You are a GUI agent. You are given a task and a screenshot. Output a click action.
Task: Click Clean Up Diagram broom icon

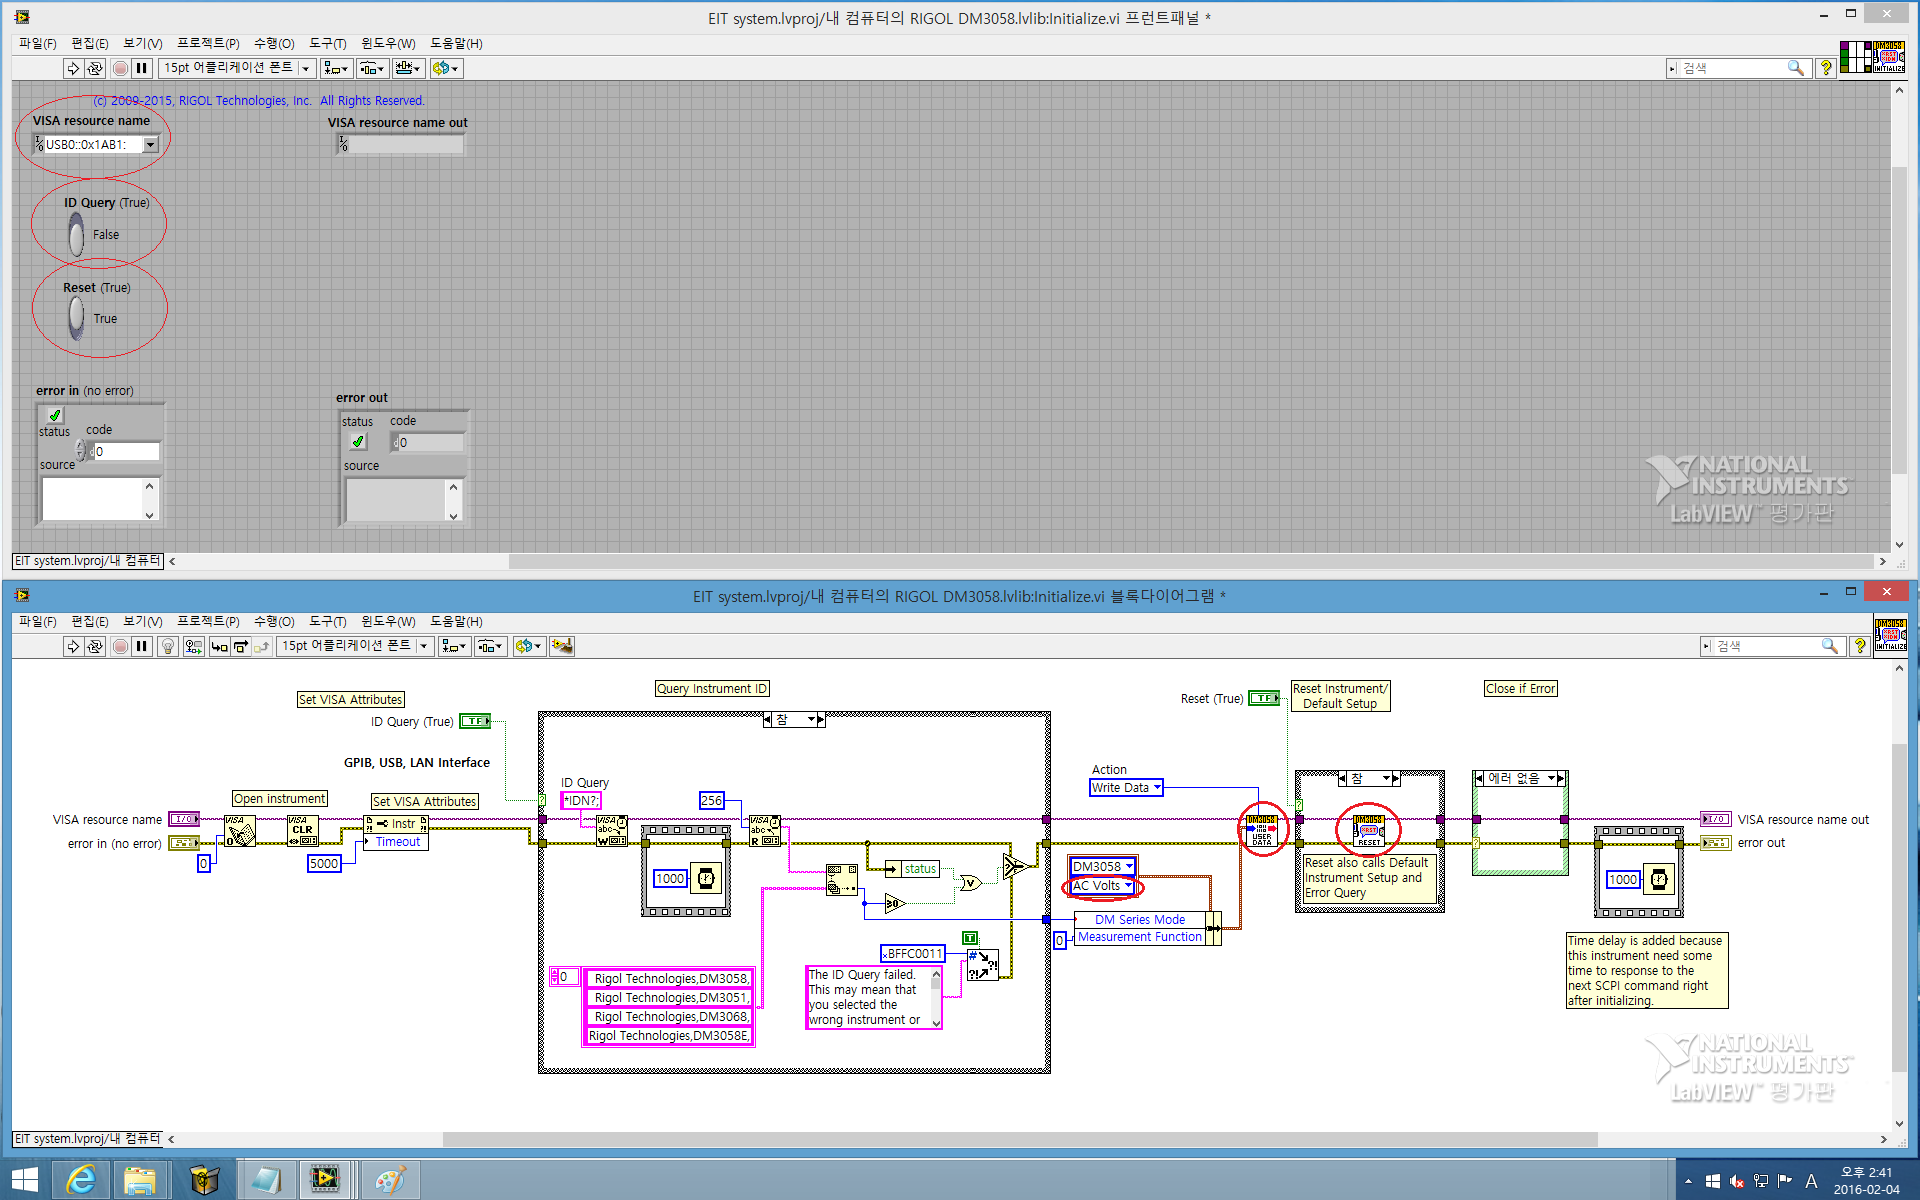pos(562,646)
